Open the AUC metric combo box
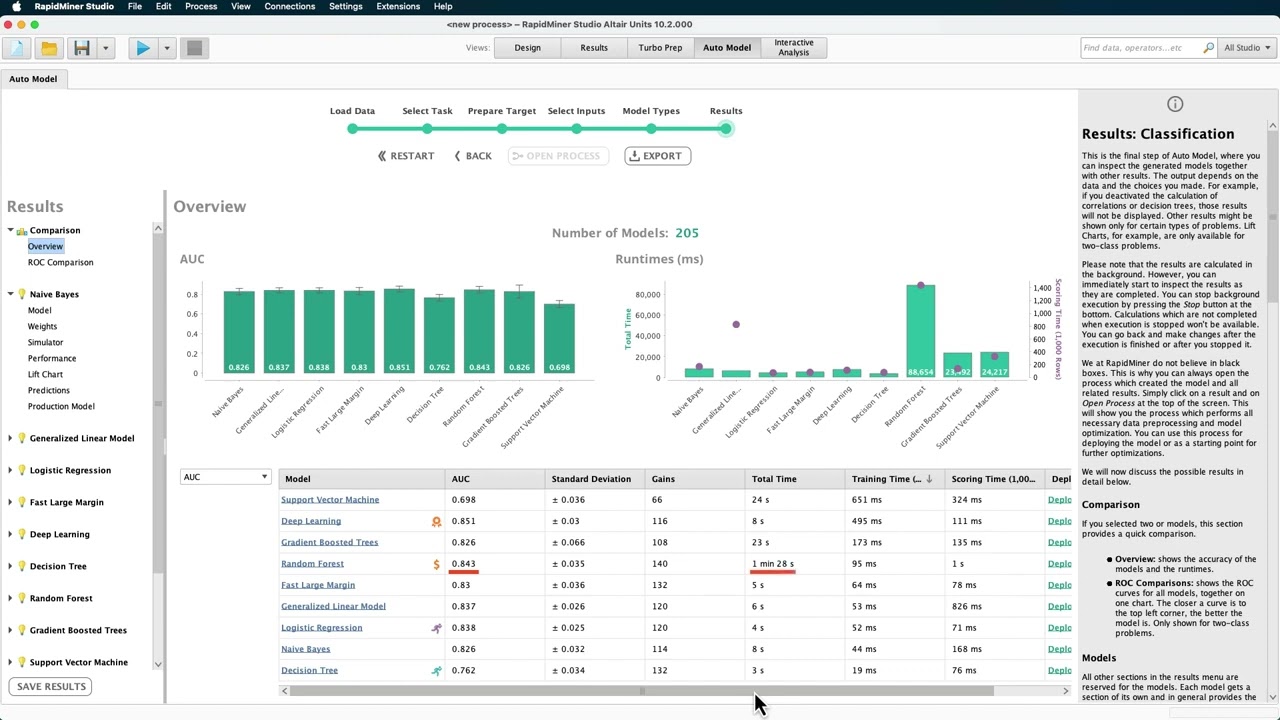The height and width of the screenshot is (720, 1280). coord(225,477)
